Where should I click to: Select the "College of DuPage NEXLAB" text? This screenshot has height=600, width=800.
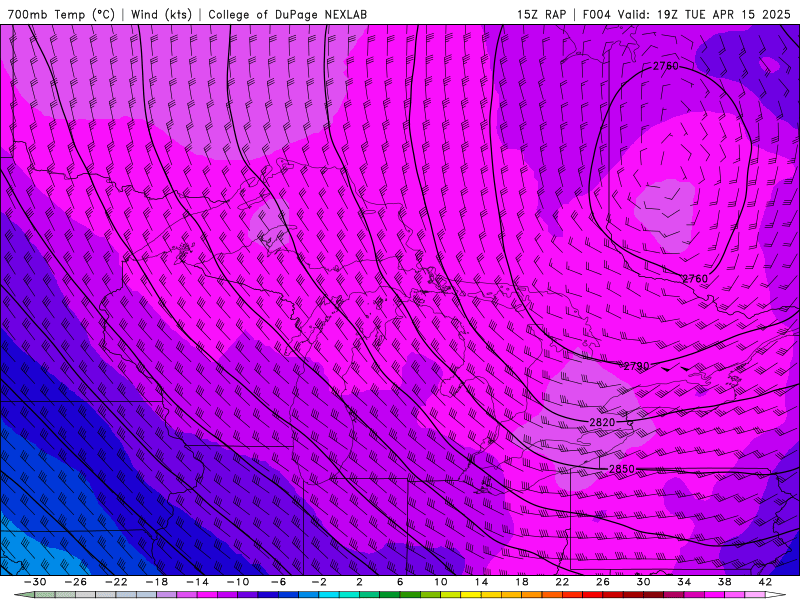(287, 14)
